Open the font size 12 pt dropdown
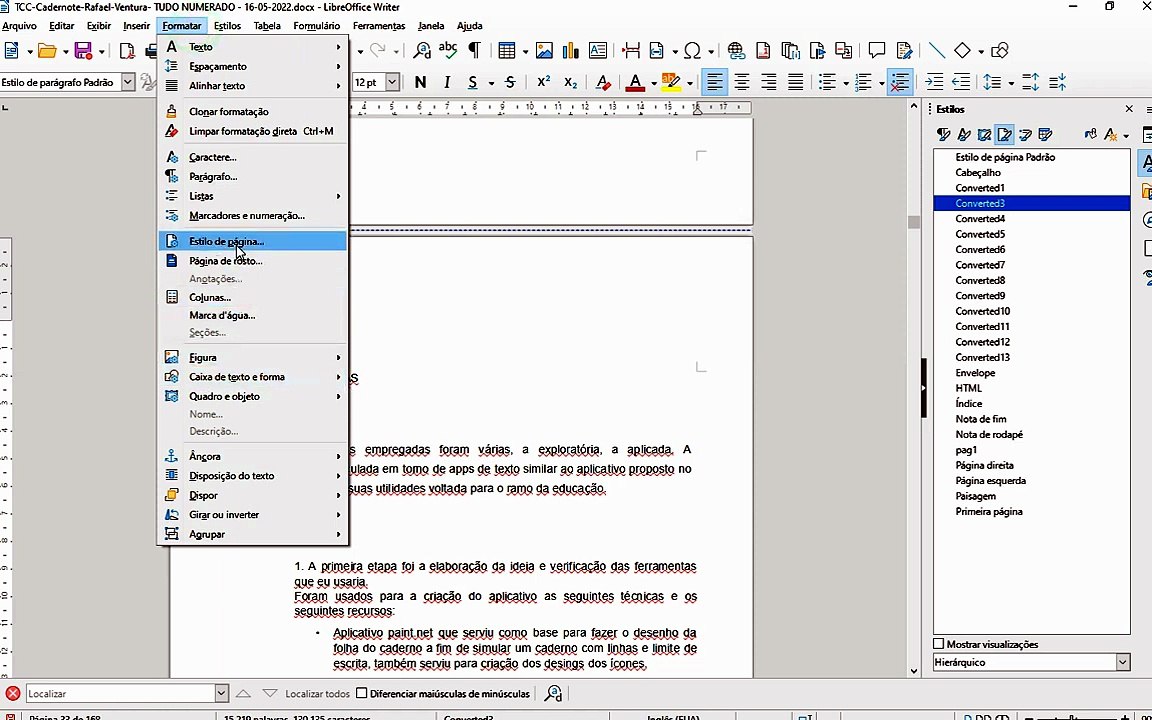The image size is (1152, 720). pos(393,82)
